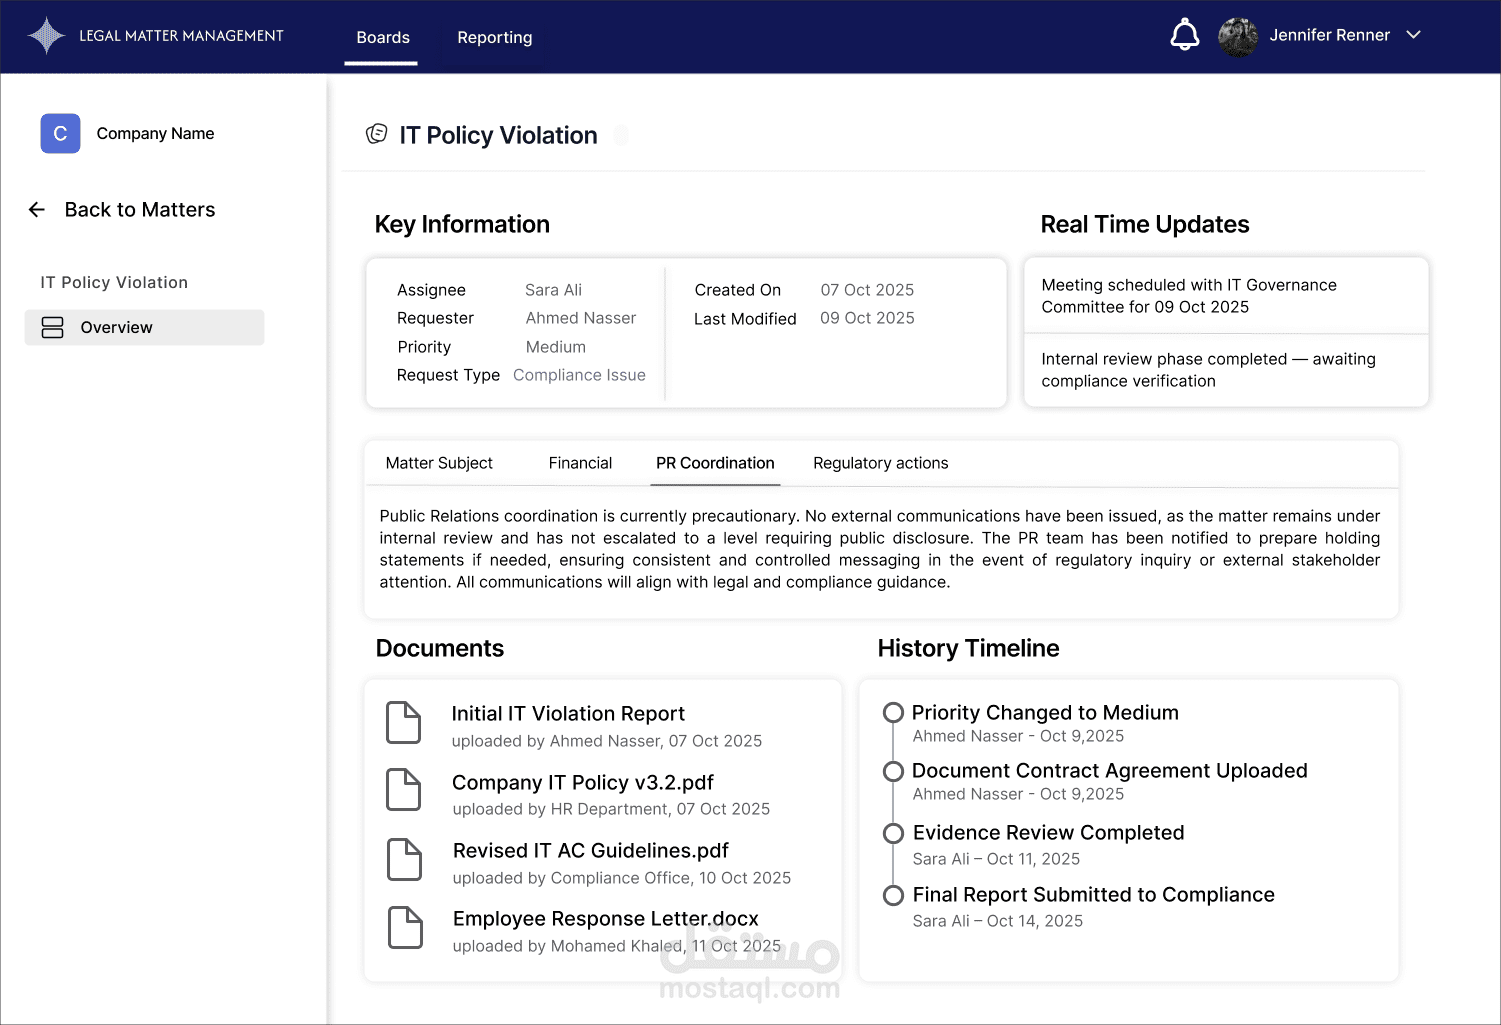Switch to the Reporting tab
The image size is (1501, 1025).
point(495,38)
